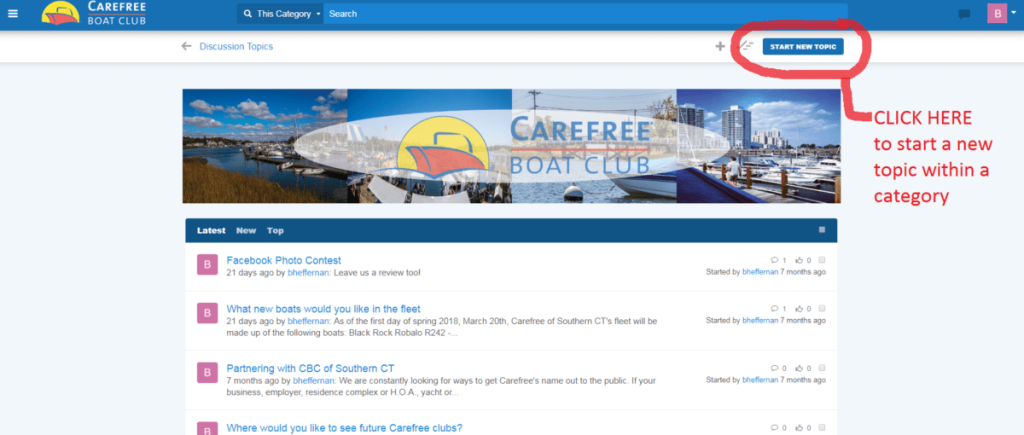This screenshot has width=1024, height=435.
Task: Switch to the Top tab
Action: click(x=275, y=231)
